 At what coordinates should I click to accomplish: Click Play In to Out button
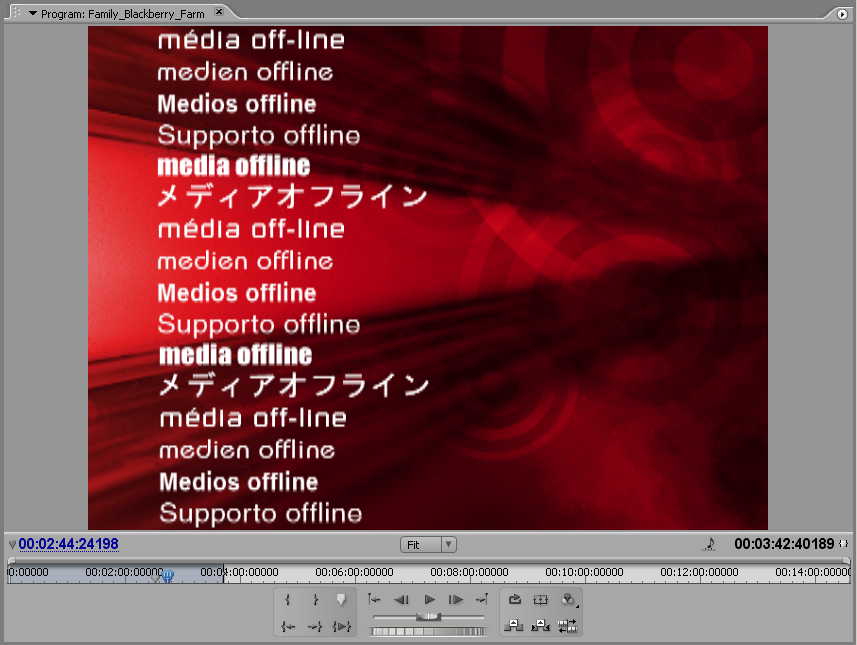340,627
